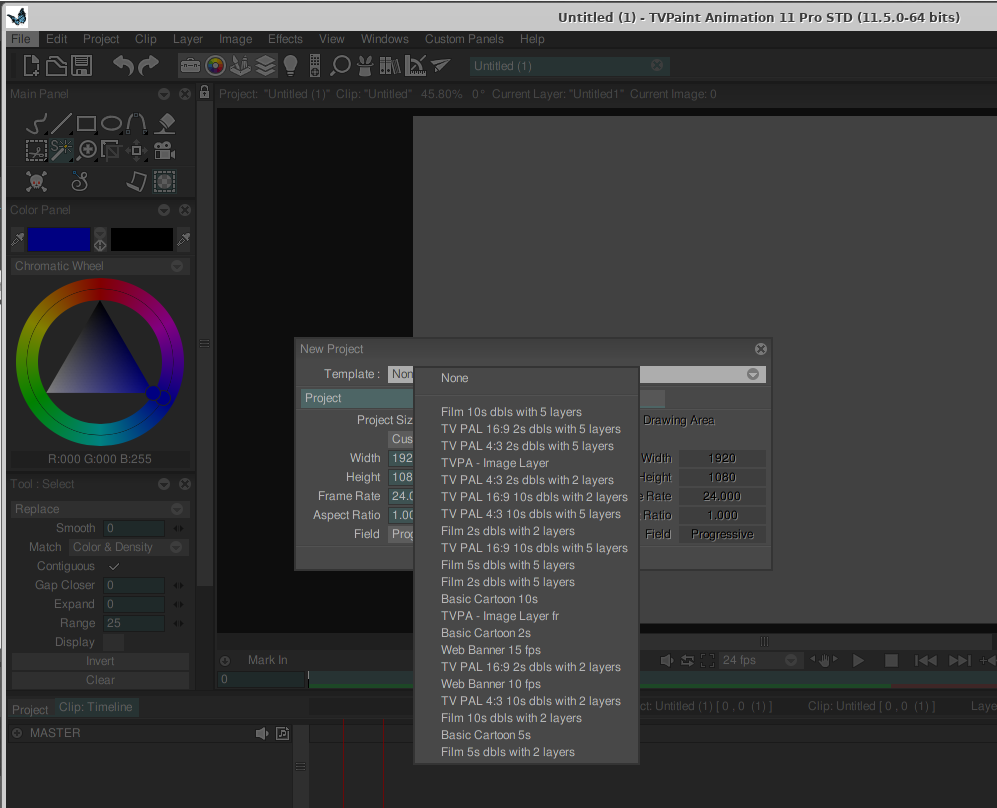Select template Web Banner 15 fps
Viewport: 997px width, 808px height.
(491, 650)
